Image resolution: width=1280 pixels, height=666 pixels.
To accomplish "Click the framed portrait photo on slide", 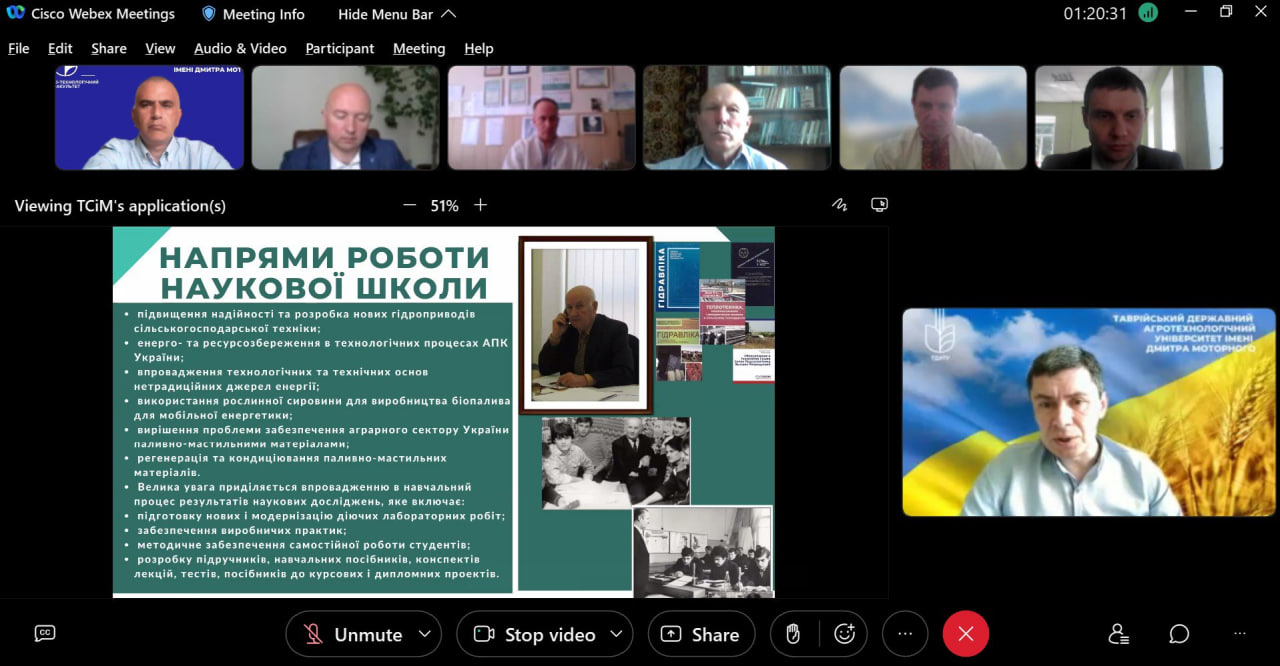I will point(586,325).
